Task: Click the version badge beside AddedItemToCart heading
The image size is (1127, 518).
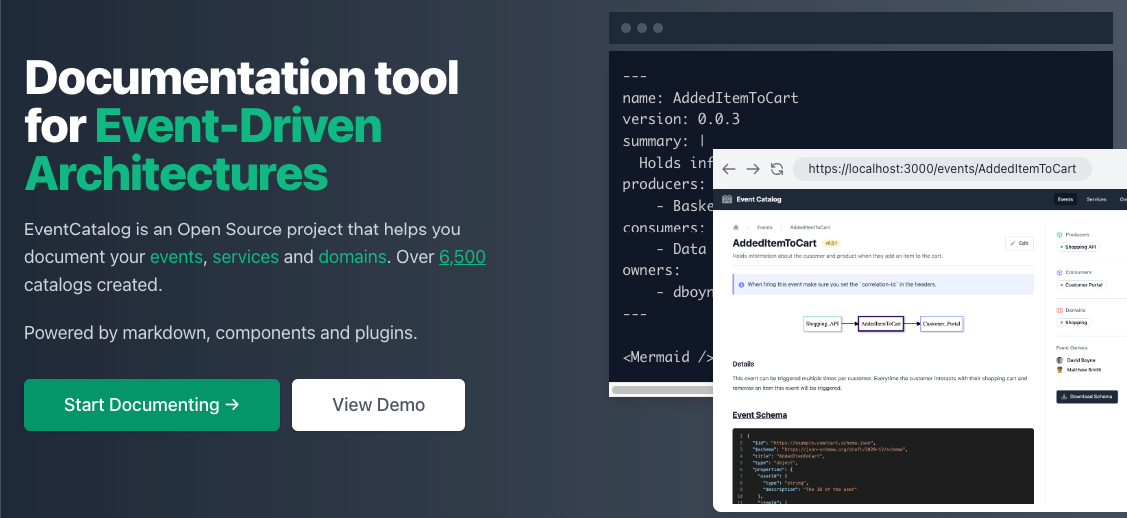Action: point(831,243)
